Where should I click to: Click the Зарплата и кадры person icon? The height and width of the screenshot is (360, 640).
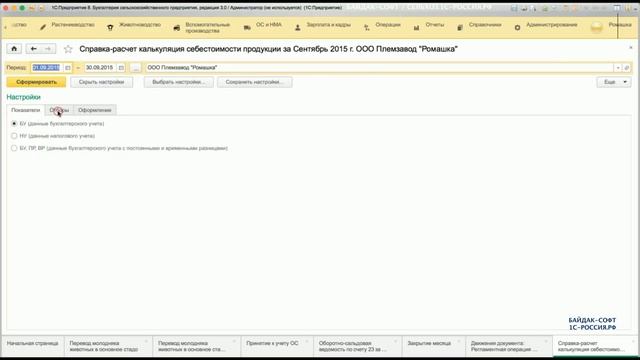298,27
